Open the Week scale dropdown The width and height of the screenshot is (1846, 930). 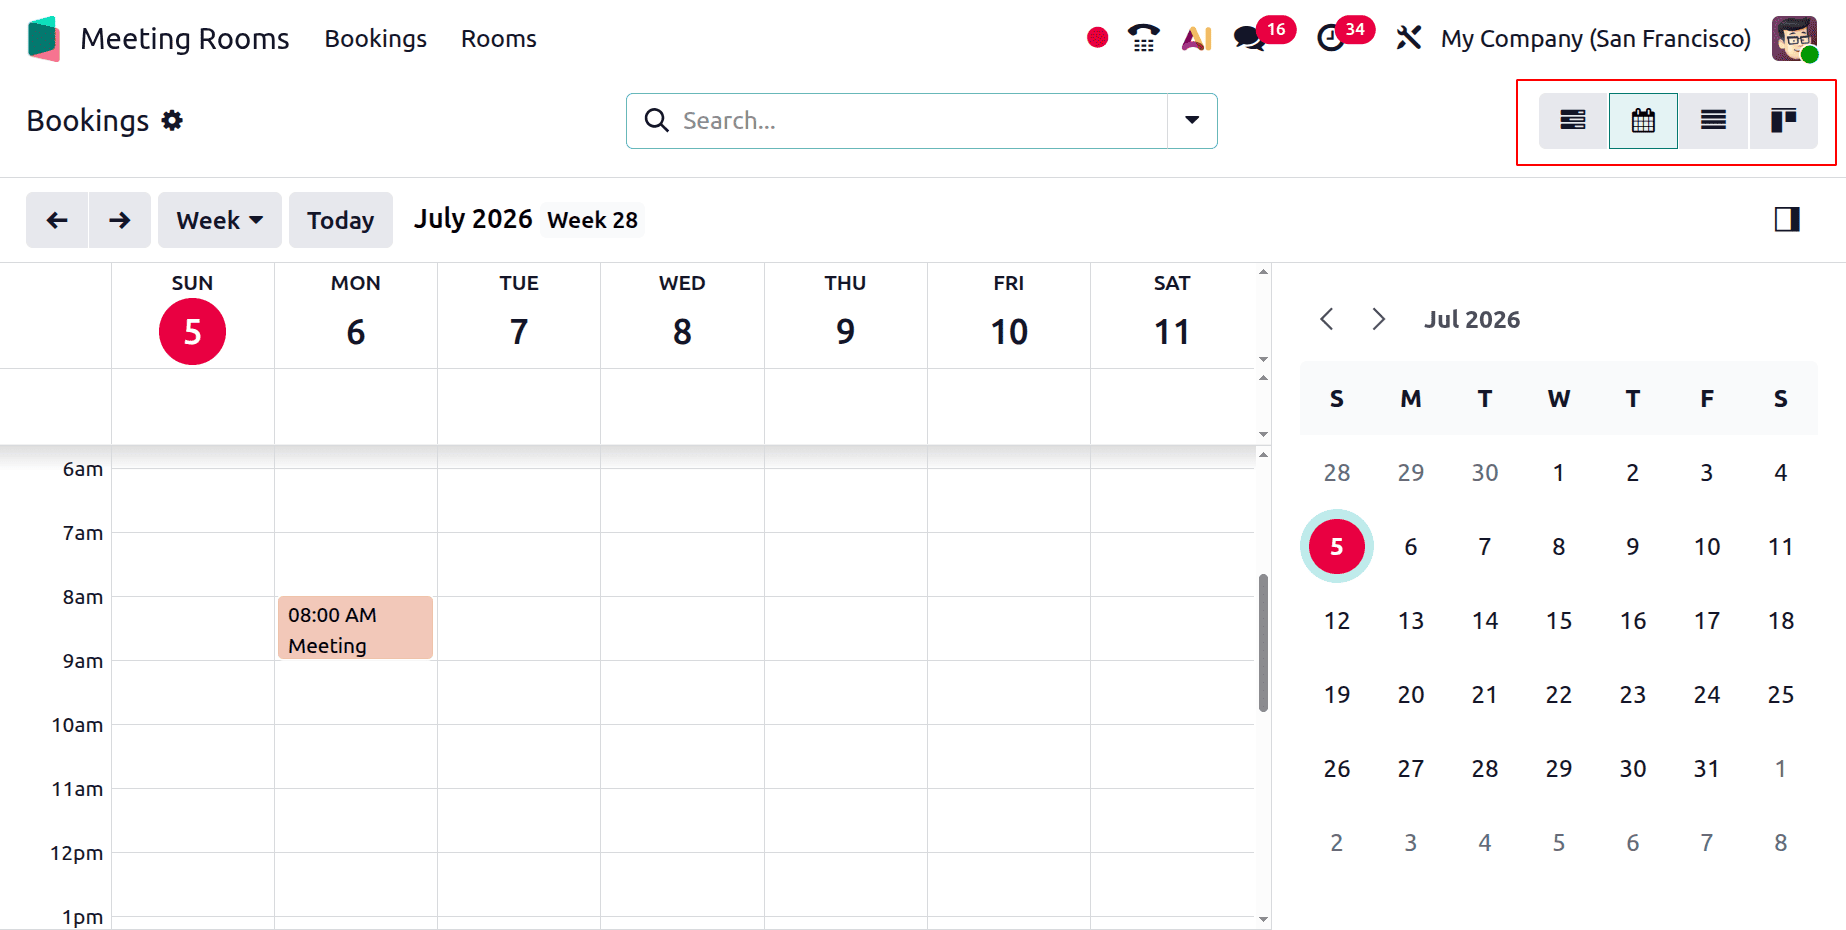coord(220,220)
